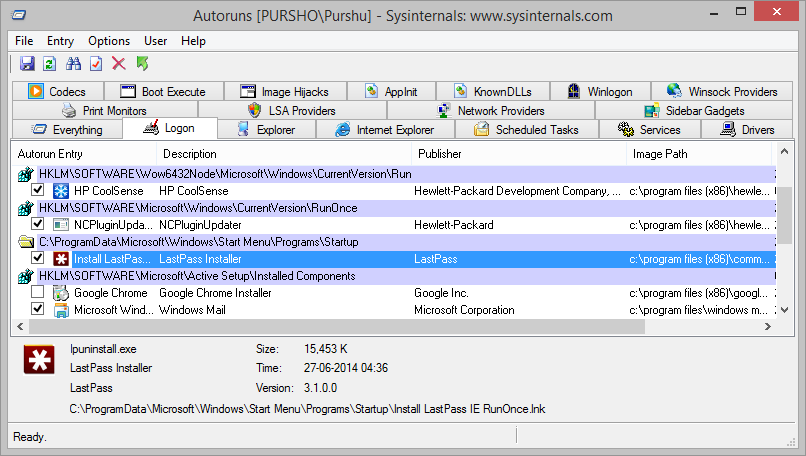Switch to the Scheduled Tasks tab

click(527, 130)
